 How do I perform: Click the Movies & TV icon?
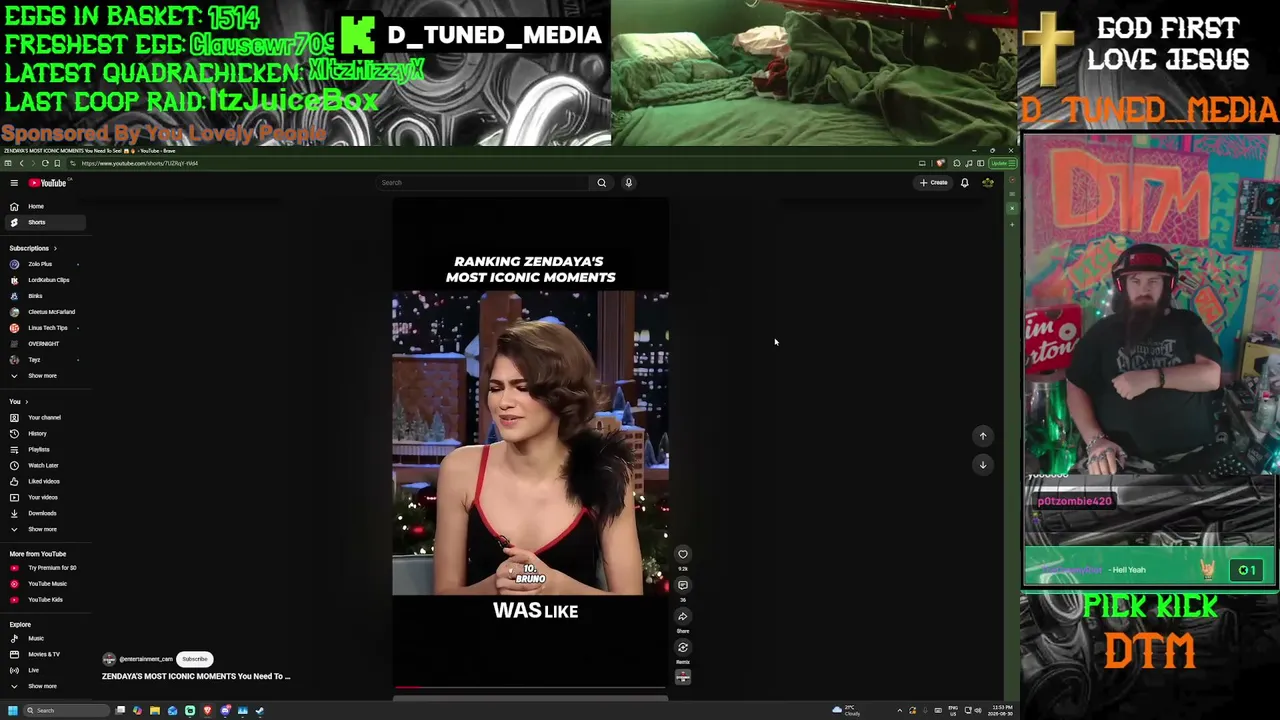(14, 654)
